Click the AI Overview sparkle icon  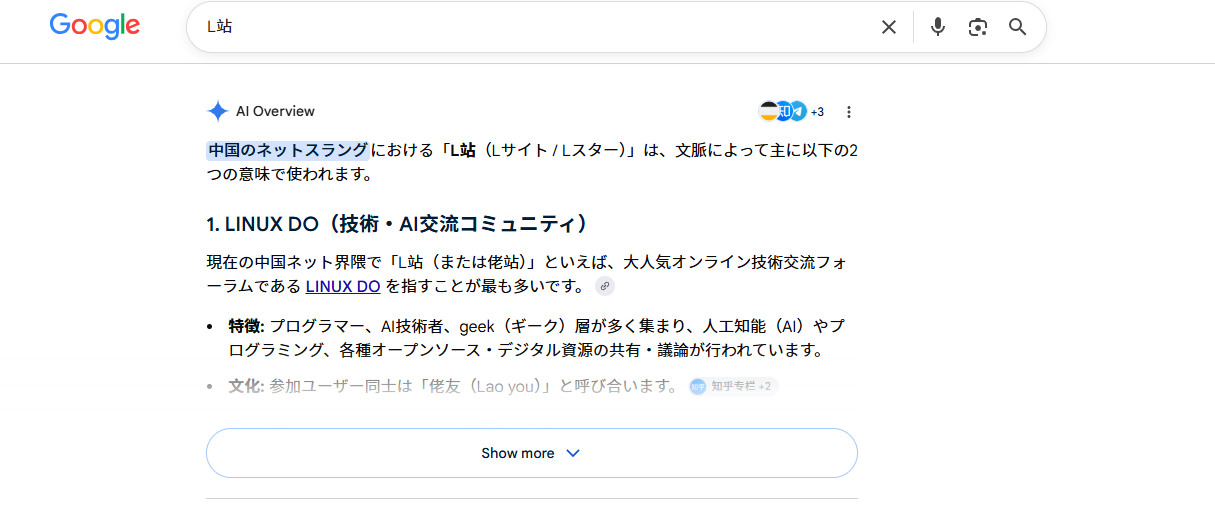[217, 111]
